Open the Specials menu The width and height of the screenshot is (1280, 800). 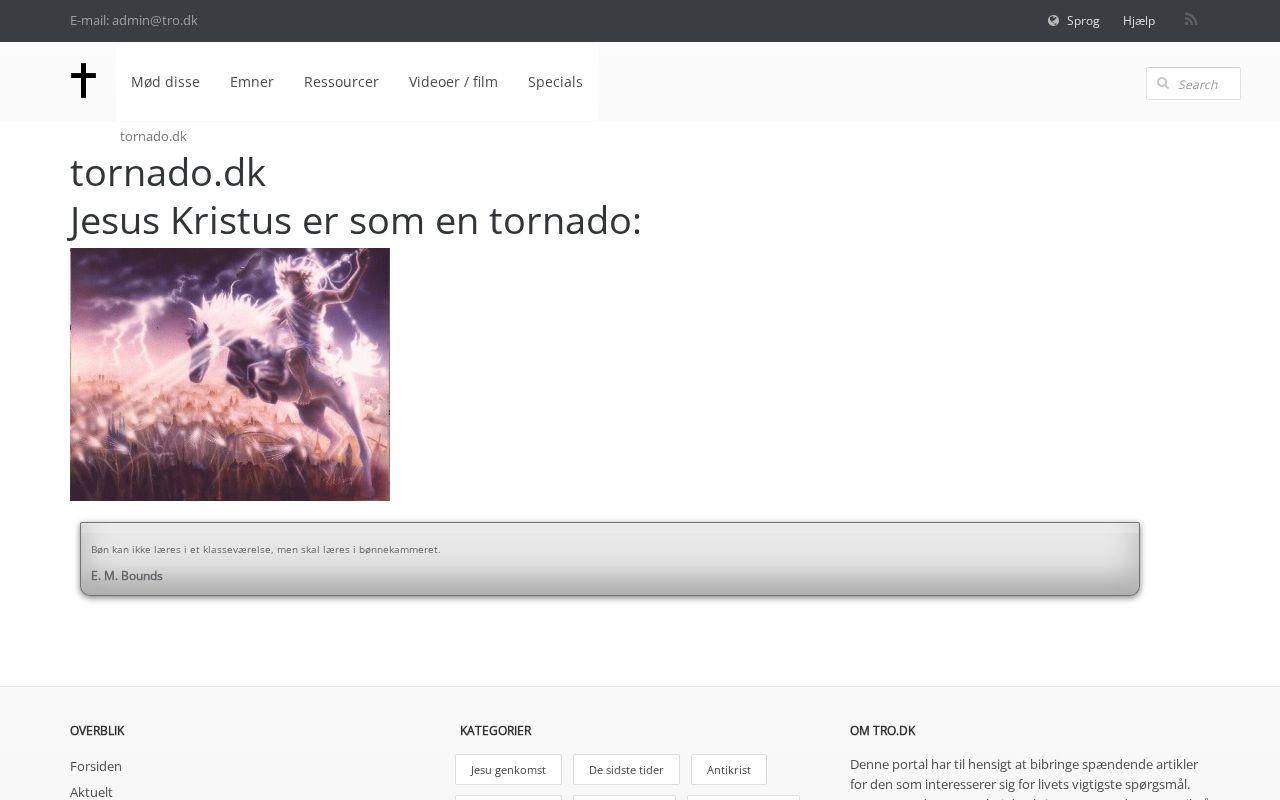click(x=555, y=82)
